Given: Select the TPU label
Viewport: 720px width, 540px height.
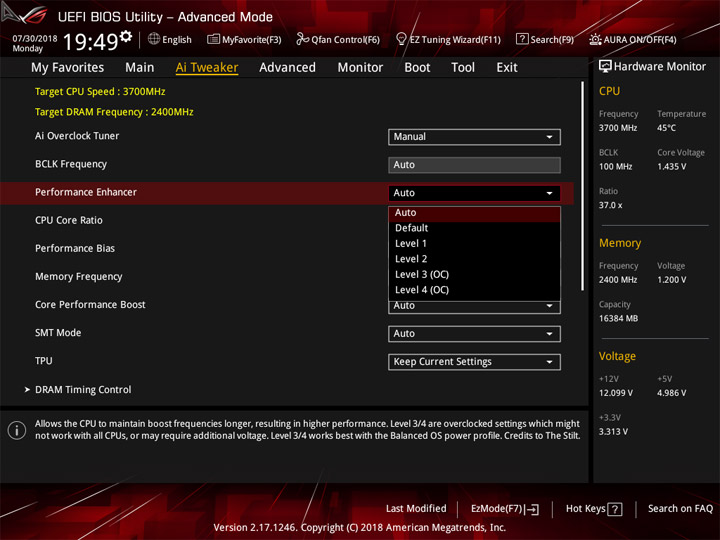Looking at the screenshot, I should click(44, 361).
